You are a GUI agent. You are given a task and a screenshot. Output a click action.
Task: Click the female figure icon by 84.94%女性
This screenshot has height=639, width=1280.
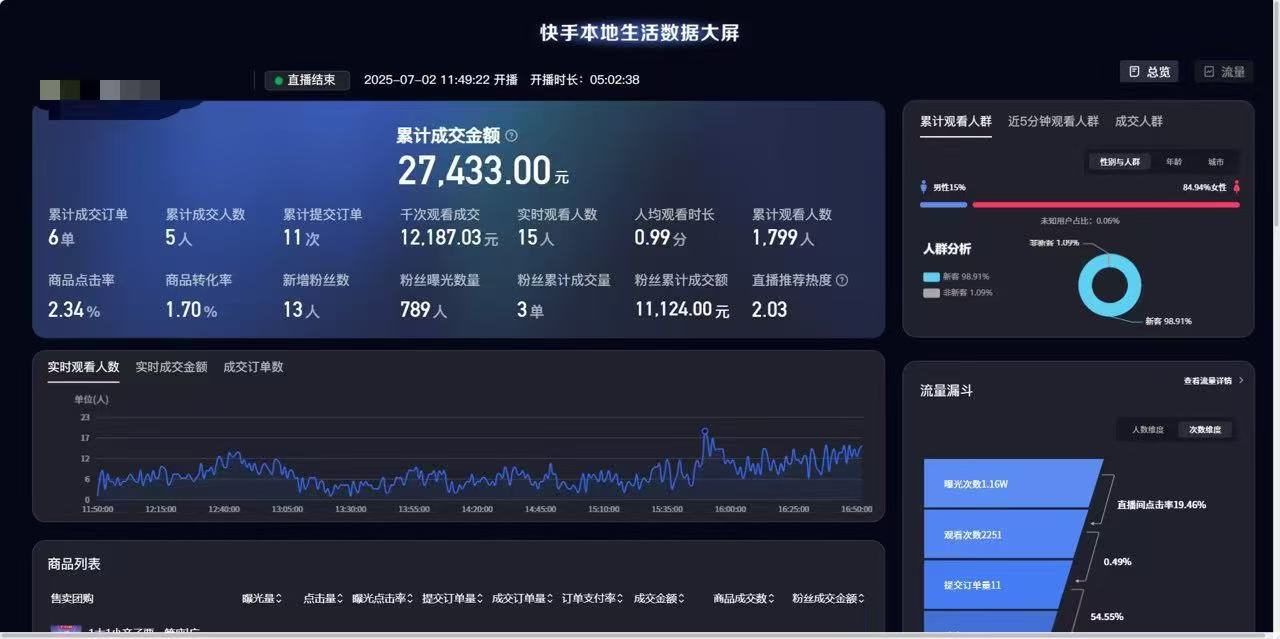coord(1236,187)
